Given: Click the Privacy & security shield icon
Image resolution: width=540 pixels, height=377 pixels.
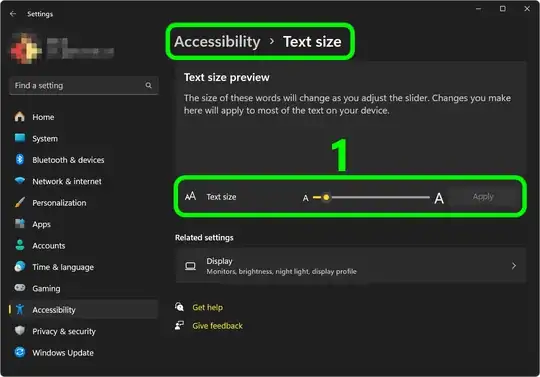Looking at the screenshot, I should (x=20, y=331).
